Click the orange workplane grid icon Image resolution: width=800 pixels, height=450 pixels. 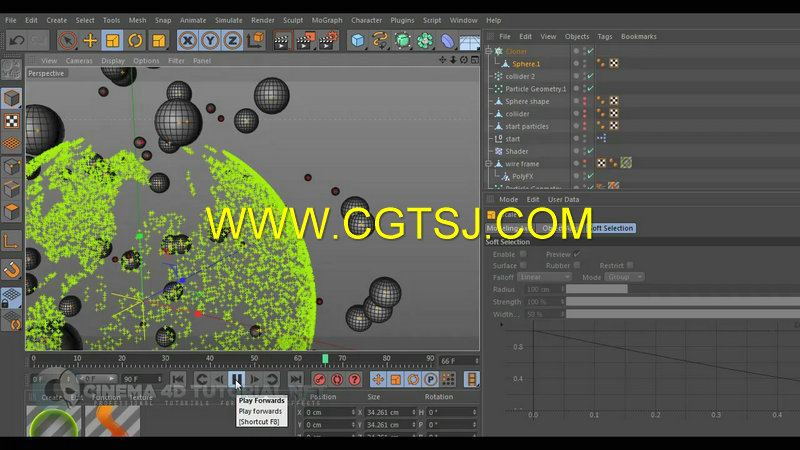[x=11, y=144]
